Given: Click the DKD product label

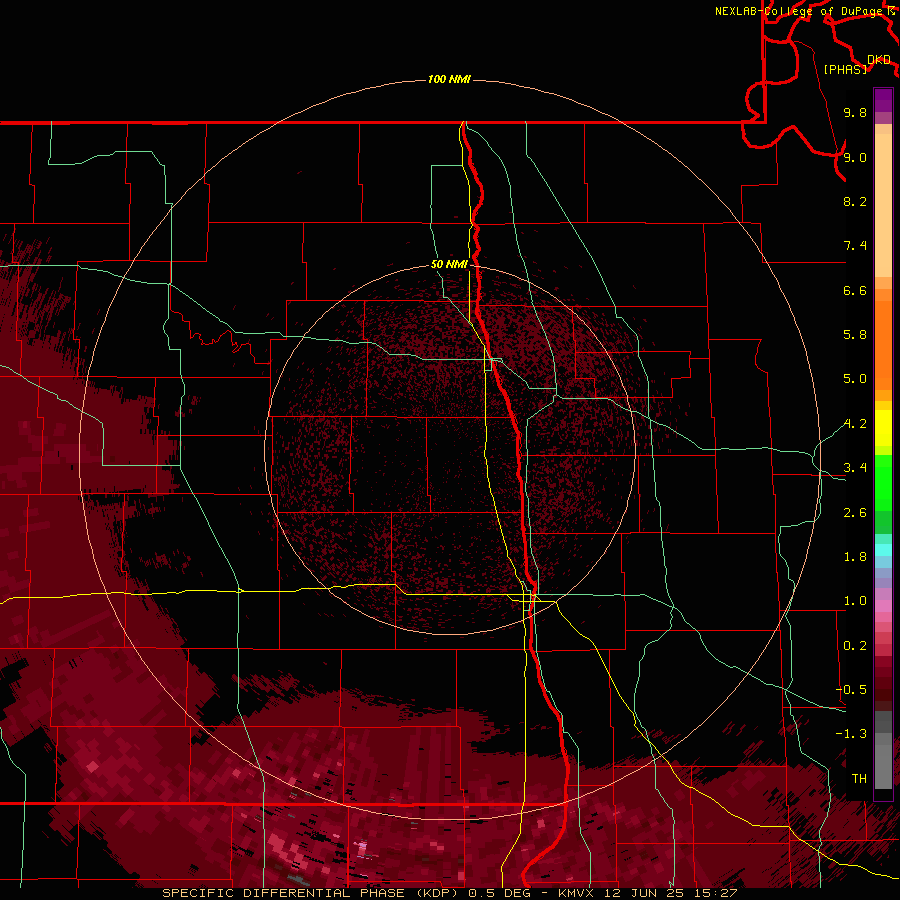Looking at the screenshot, I should (879, 60).
